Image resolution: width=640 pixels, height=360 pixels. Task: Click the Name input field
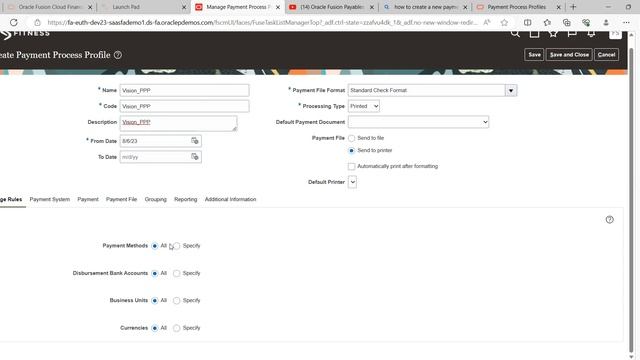tap(184, 90)
